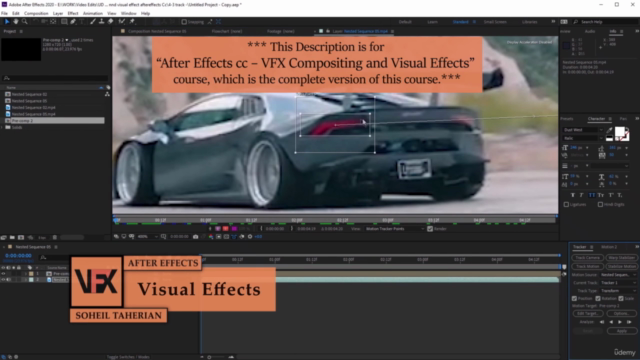
Task: Switch to the Audio panel tab
Action: click(x=590, y=31)
